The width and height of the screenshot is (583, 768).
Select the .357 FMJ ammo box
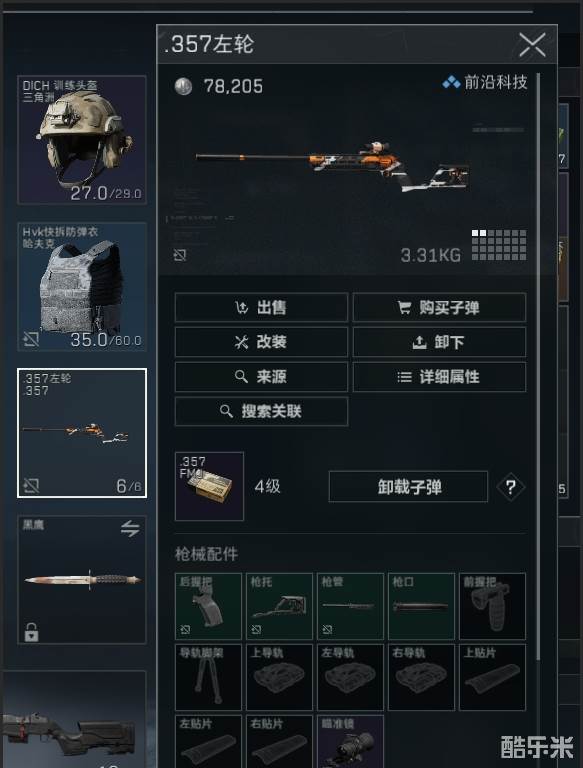coord(209,486)
